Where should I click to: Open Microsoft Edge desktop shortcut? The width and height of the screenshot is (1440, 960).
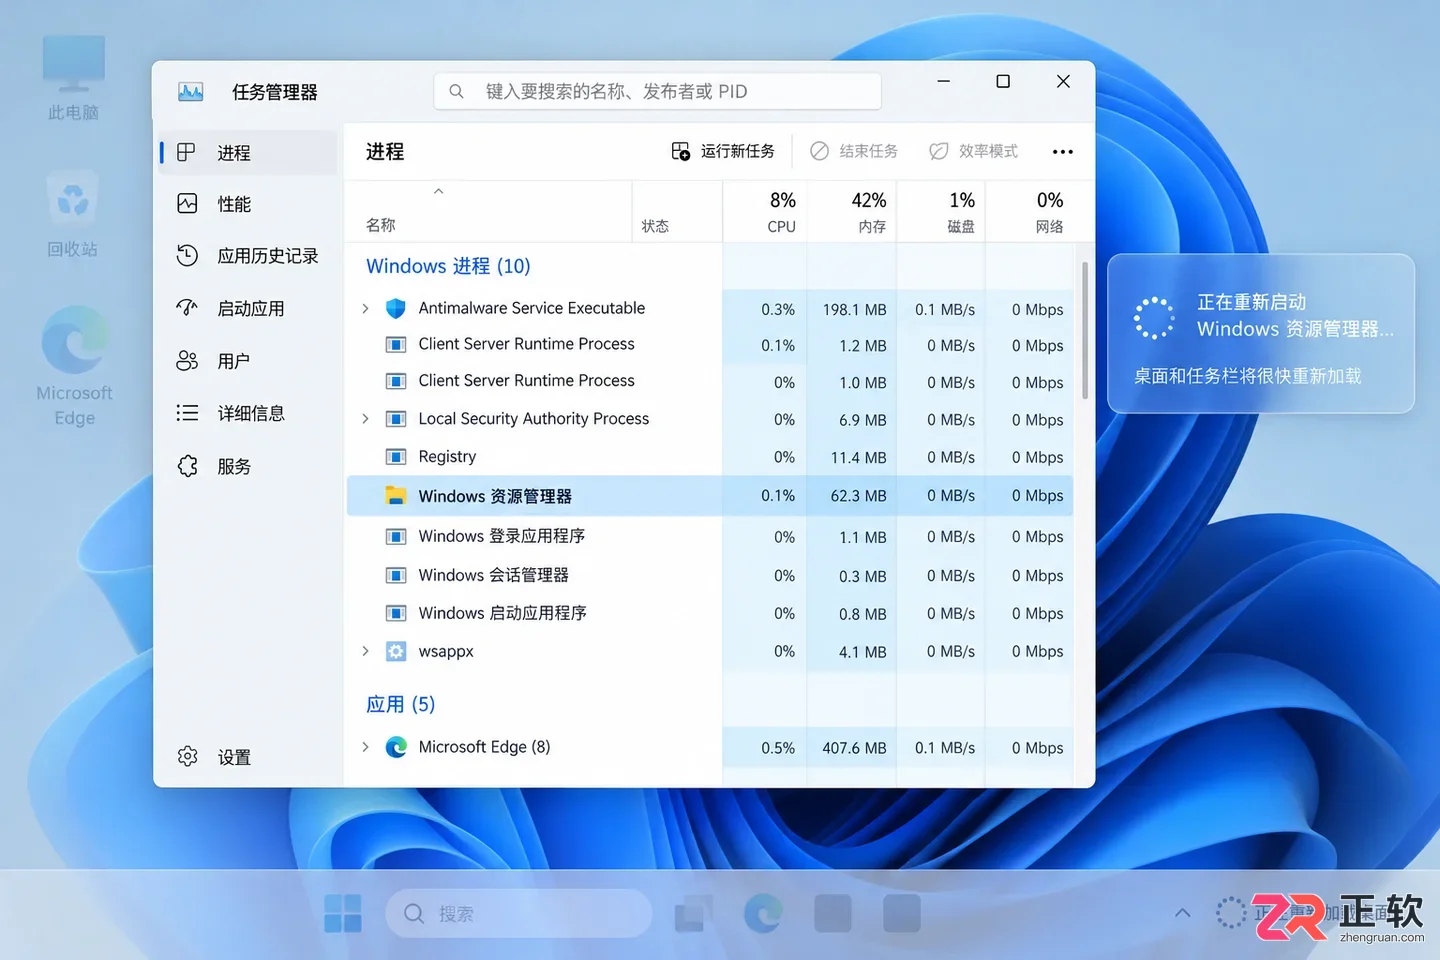coord(75,366)
